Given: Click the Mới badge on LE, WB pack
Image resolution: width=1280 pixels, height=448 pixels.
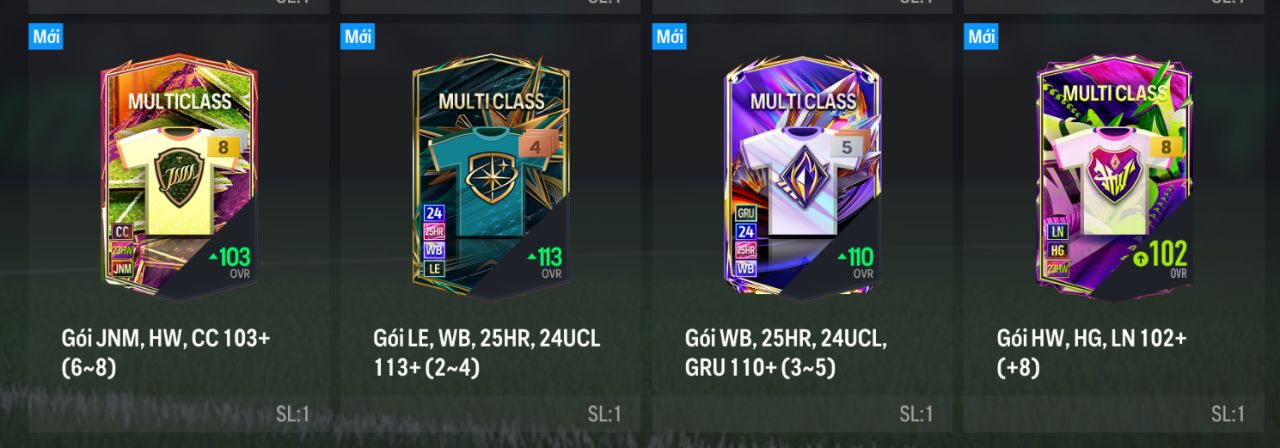Looking at the screenshot, I should click(359, 37).
